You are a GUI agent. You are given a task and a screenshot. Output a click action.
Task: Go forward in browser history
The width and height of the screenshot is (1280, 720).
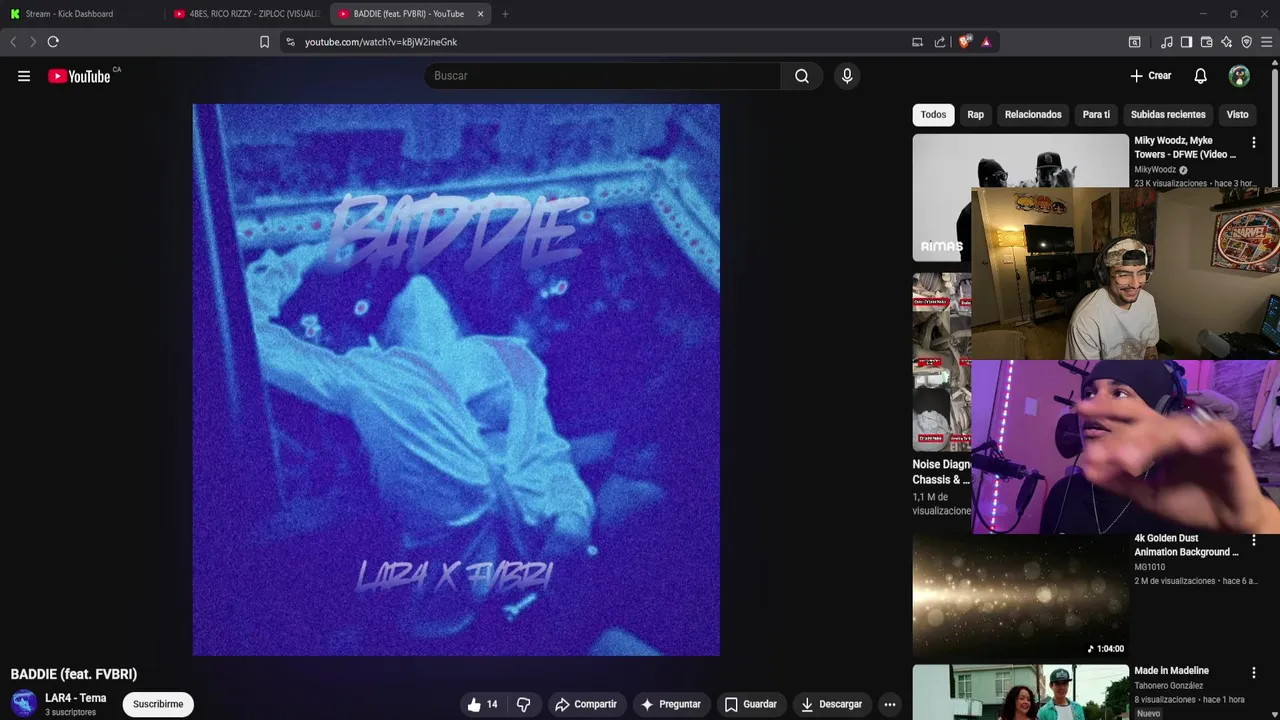[x=33, y=42]
